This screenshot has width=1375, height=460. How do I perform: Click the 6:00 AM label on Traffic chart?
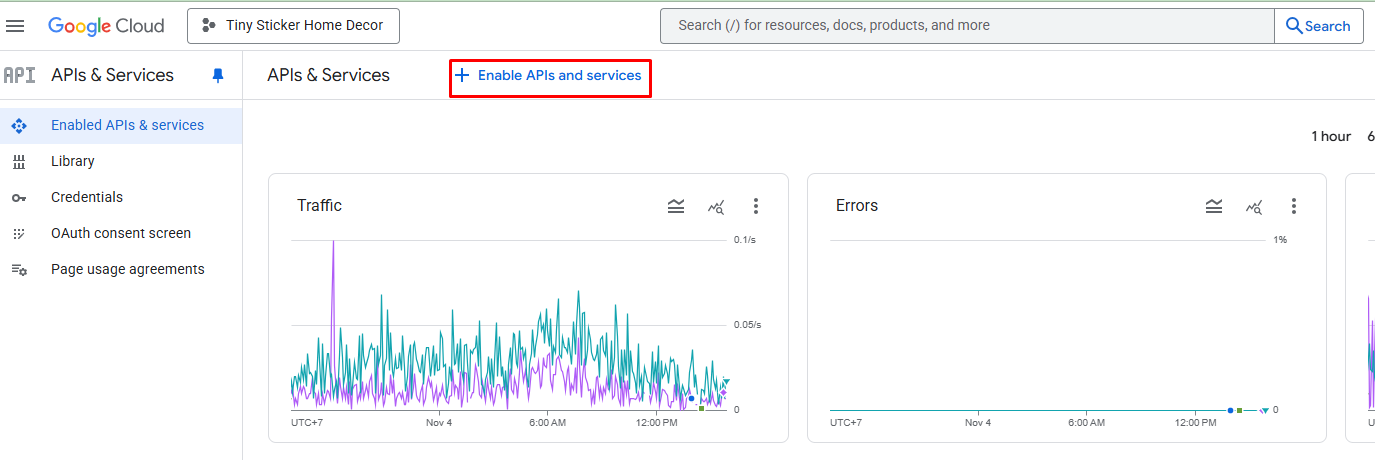(x=547, y=423)
